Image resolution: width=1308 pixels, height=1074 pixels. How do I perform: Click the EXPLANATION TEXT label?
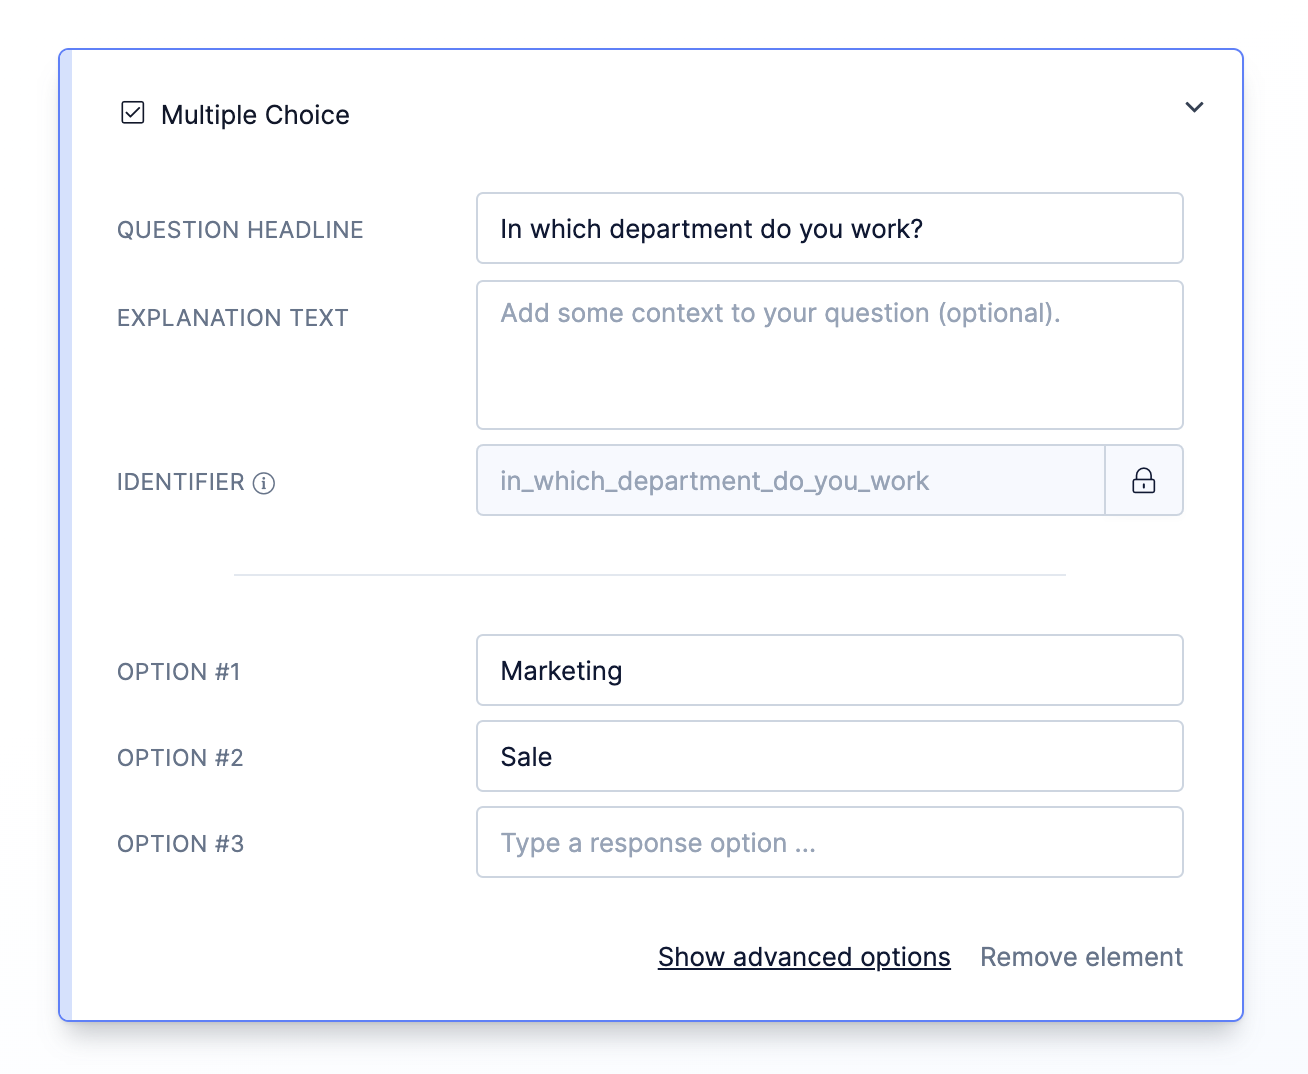pos(232,317)
